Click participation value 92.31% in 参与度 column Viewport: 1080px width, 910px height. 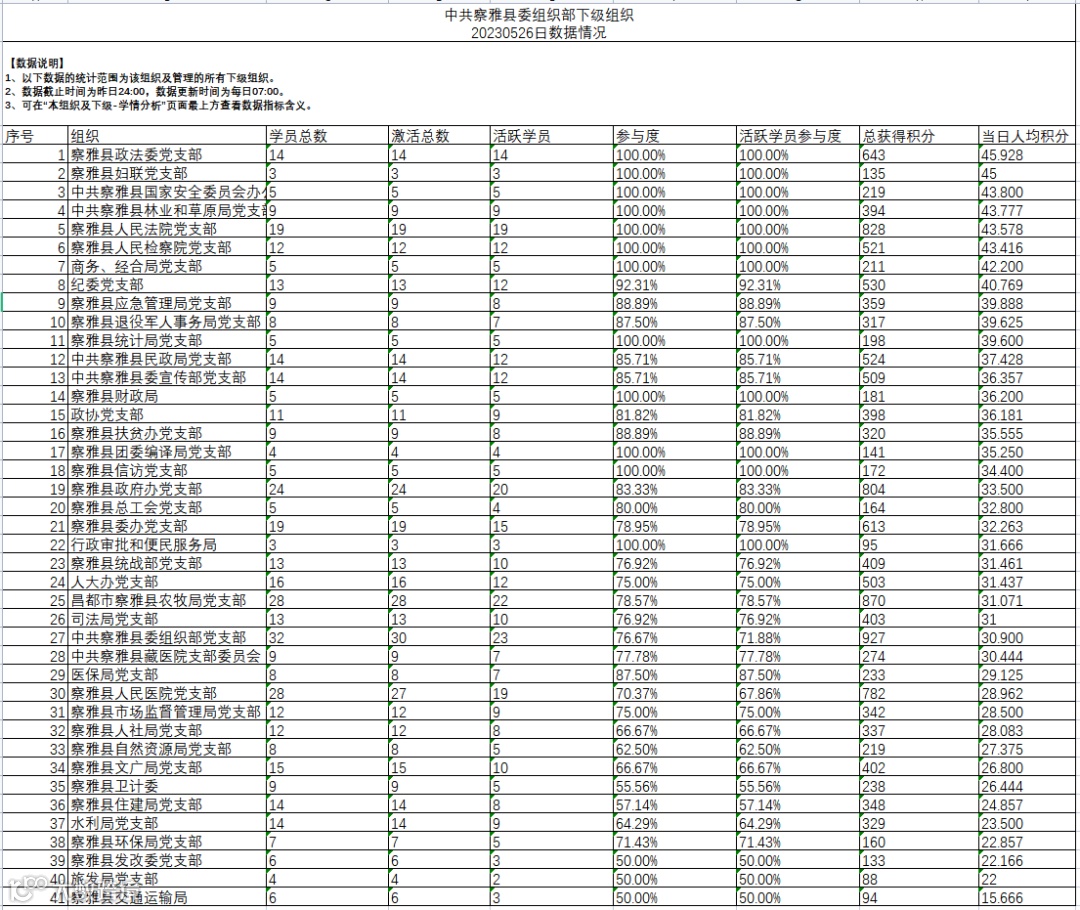click(675, 285)
